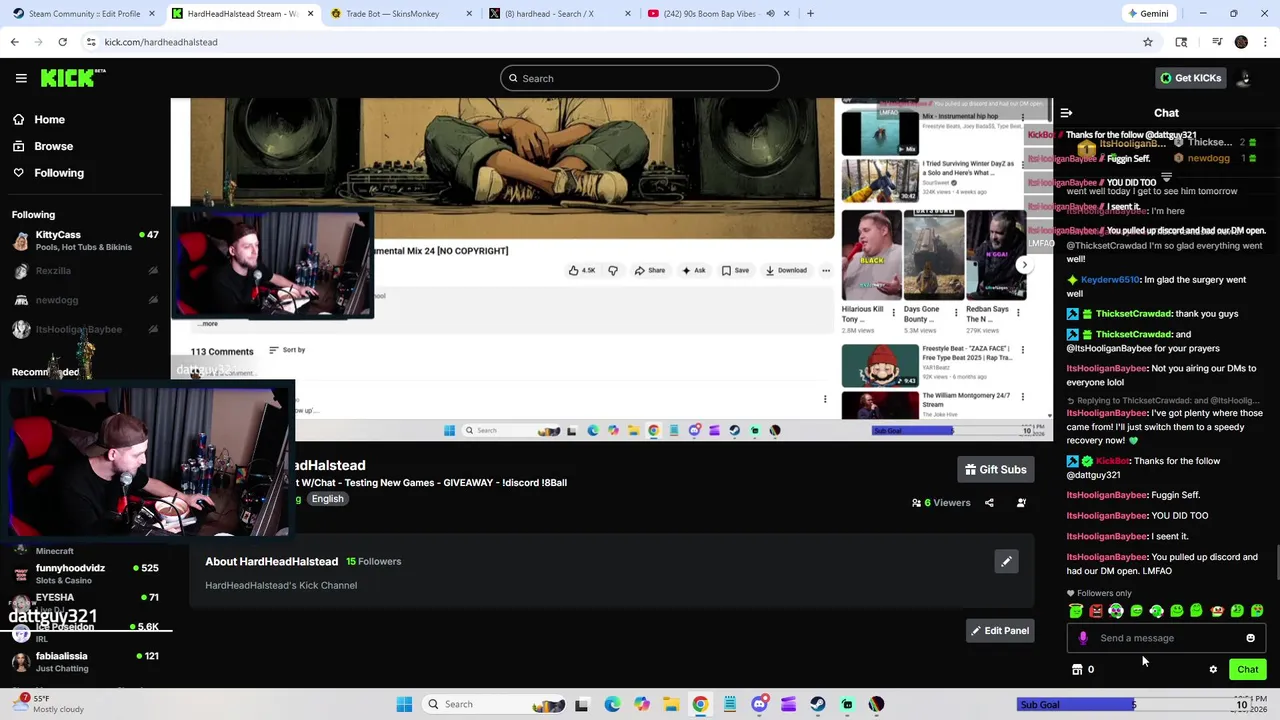
Task: Click the Gift Subs button
Action: click(x=995, y=470)
